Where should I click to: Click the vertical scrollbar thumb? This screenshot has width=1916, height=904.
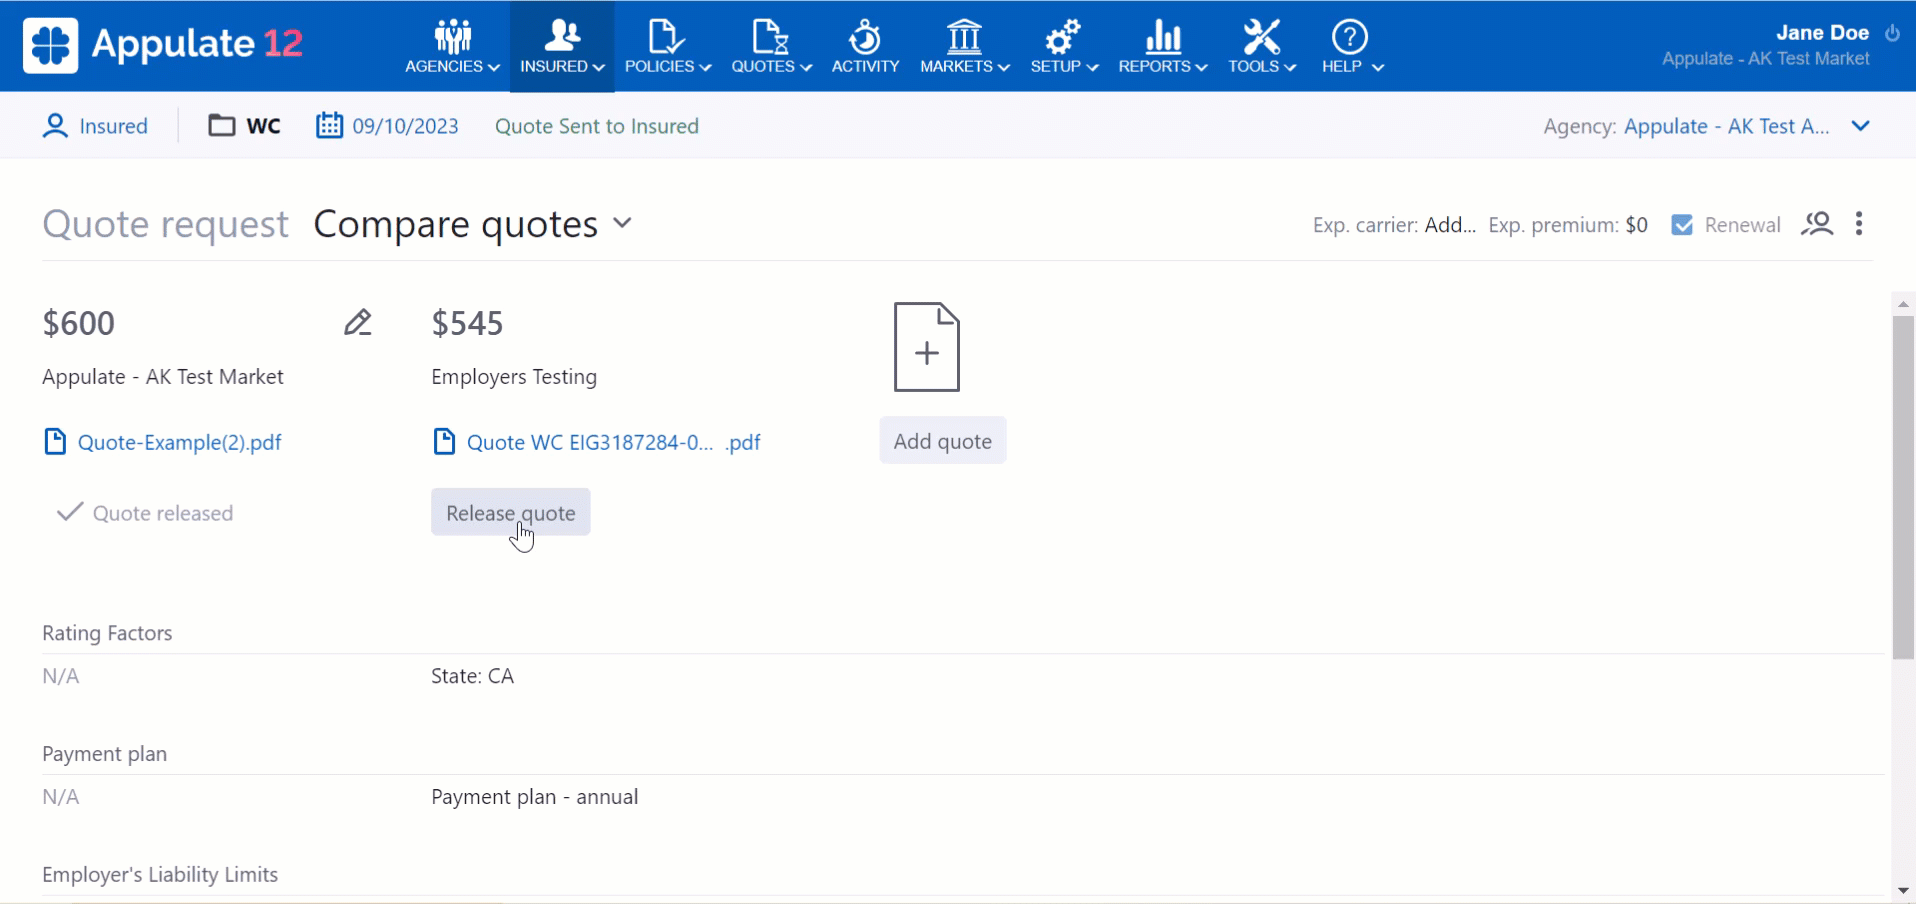click(x=1903, y=488)
